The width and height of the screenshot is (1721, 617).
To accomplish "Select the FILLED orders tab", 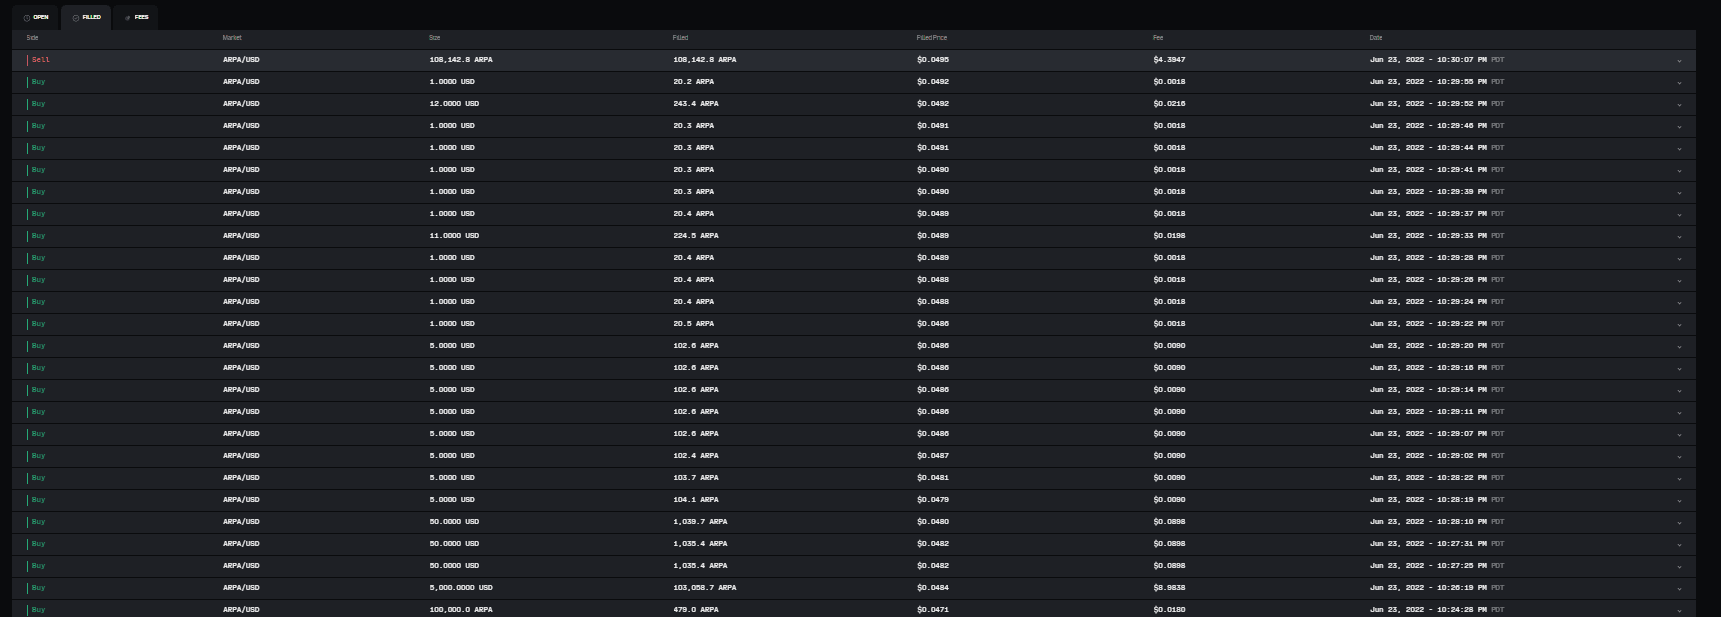I will (x=87, y=17).
